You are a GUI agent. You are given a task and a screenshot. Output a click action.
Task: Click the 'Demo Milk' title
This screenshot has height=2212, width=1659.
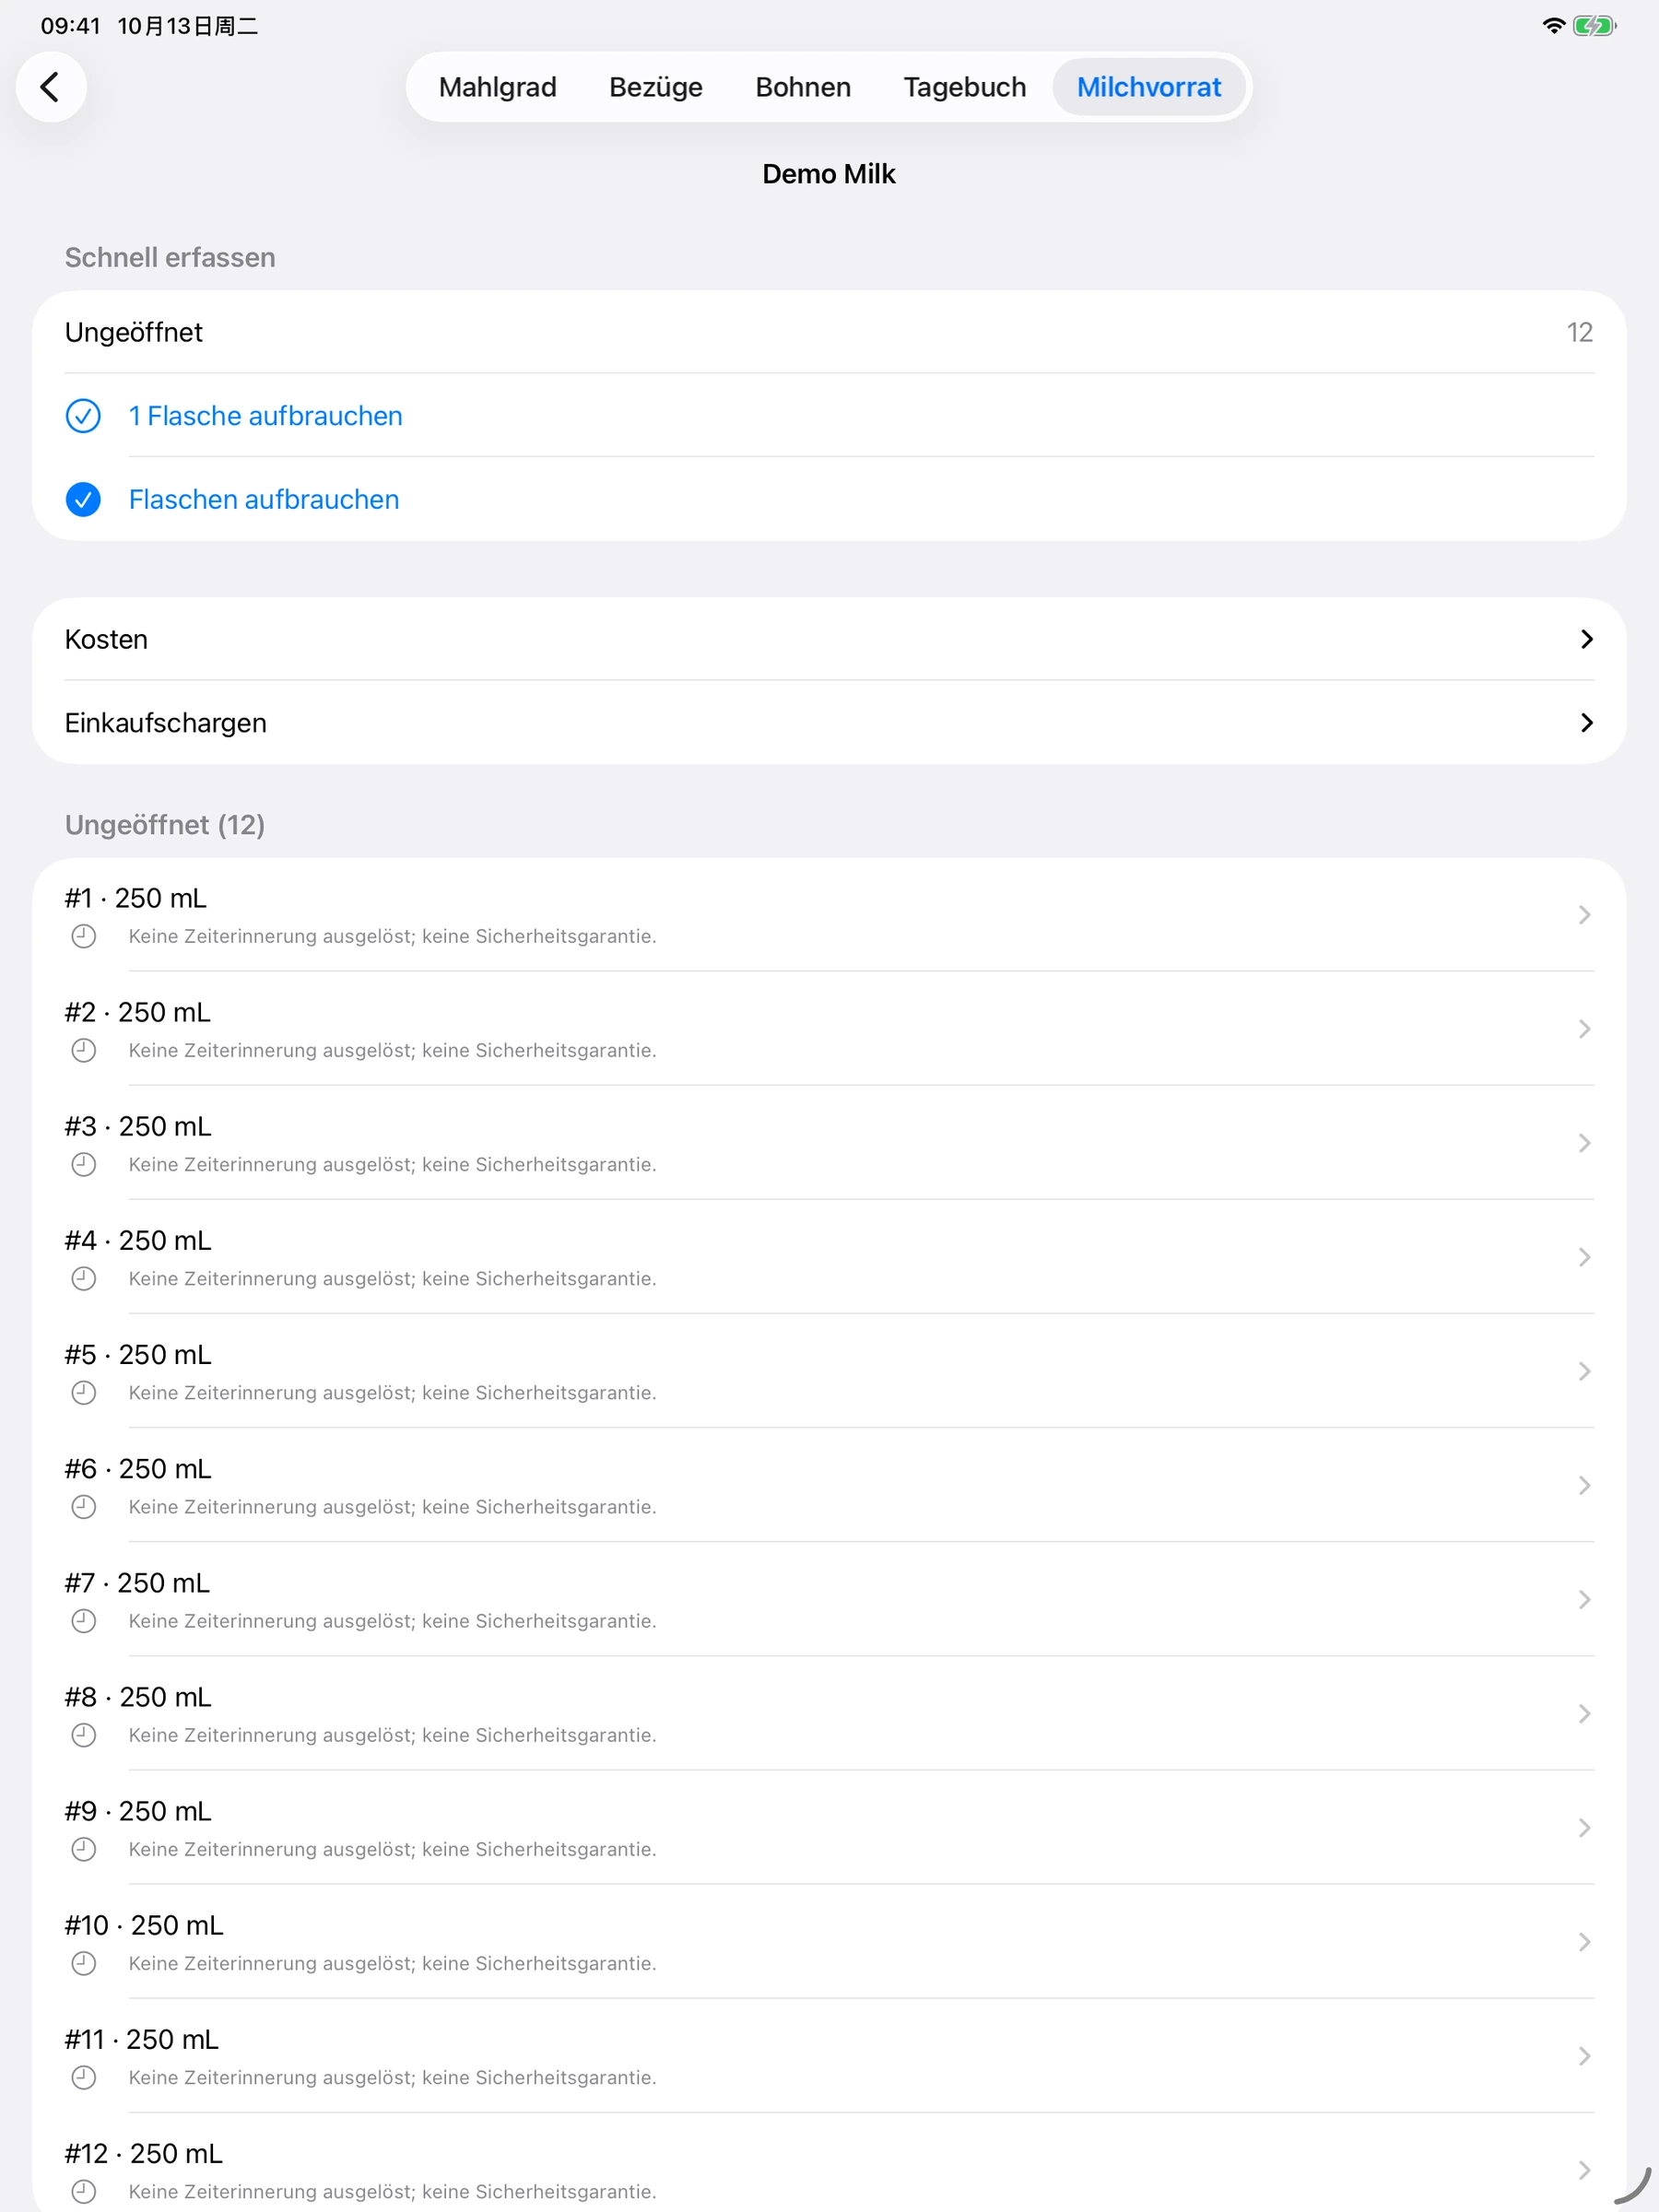click(x=829, y=174)
